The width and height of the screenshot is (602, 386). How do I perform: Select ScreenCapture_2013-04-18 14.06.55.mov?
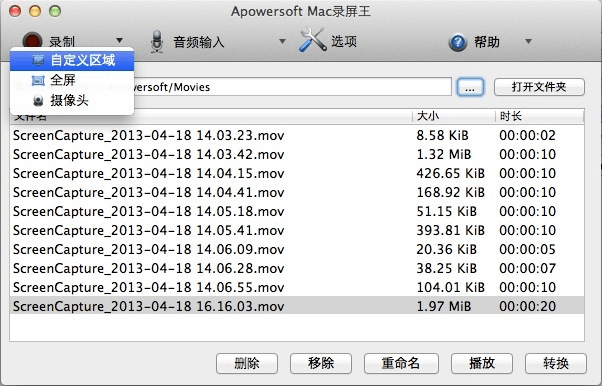point(149,287)
